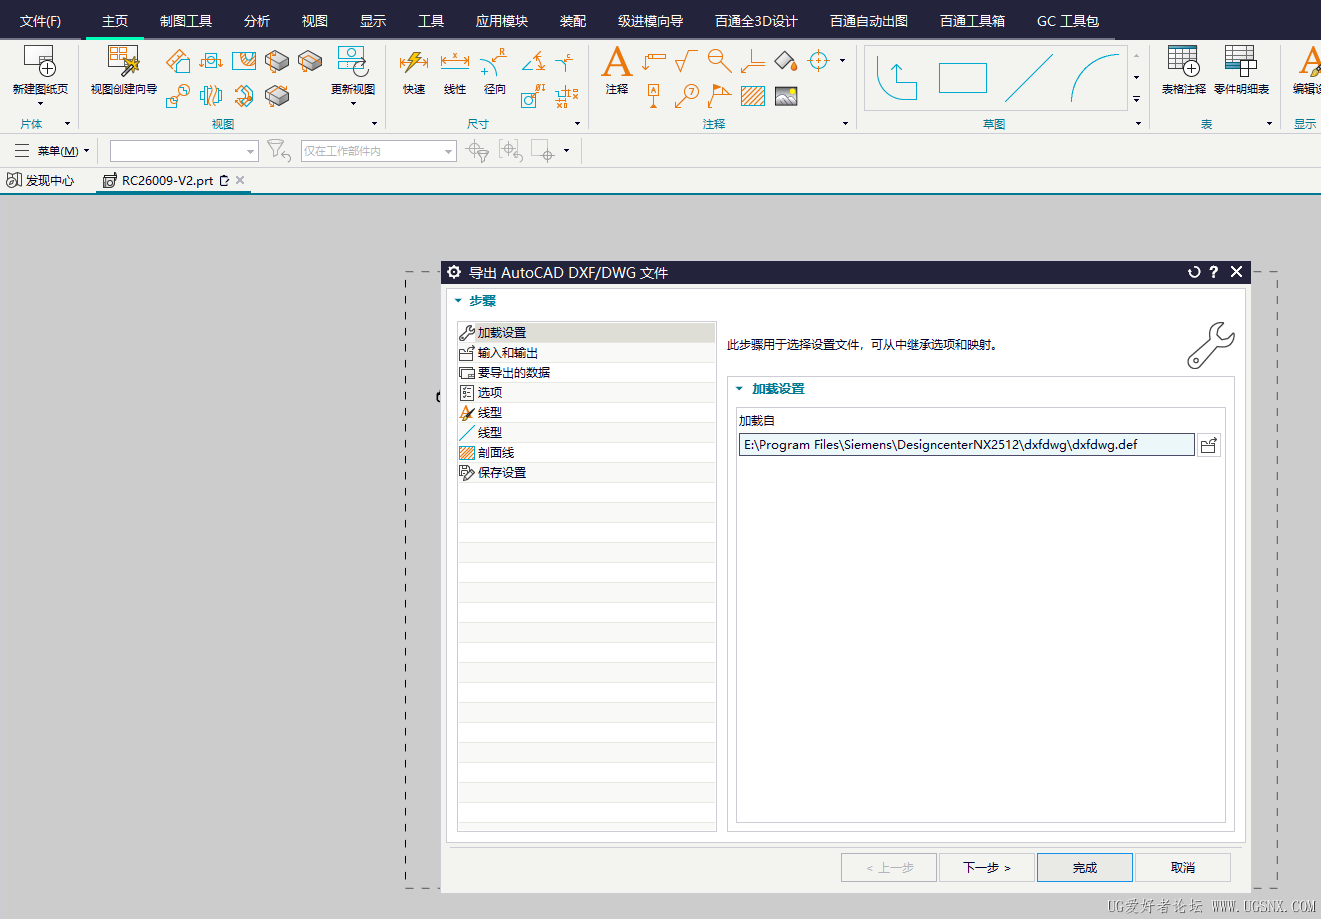Reset the export dialog with reset icon
This screenshot has height=919, width=1321.
[1194, 272]
